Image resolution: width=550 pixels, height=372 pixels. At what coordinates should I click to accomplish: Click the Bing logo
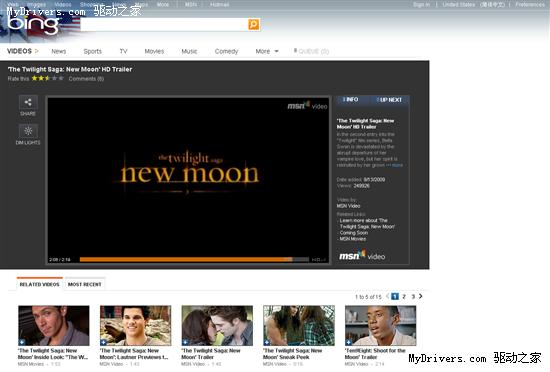[33, 24]
